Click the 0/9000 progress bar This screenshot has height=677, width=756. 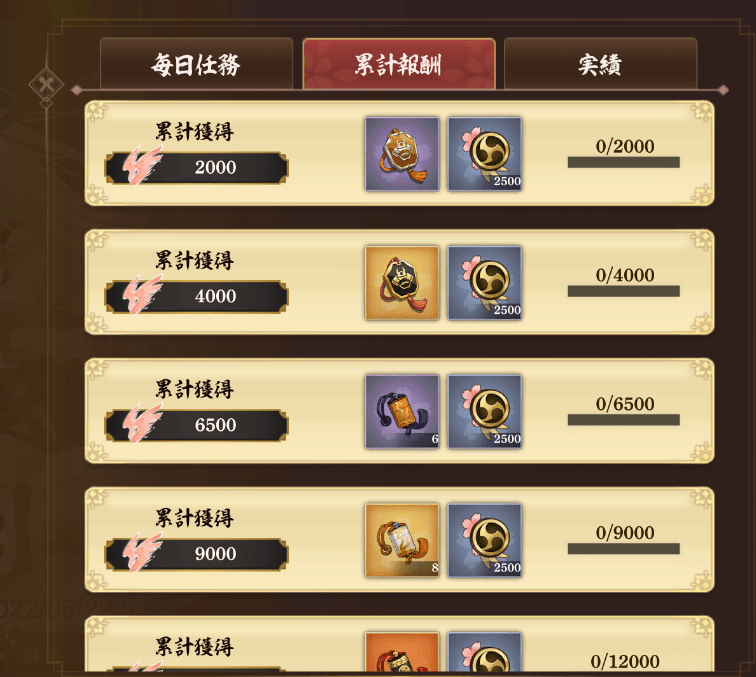624,549
